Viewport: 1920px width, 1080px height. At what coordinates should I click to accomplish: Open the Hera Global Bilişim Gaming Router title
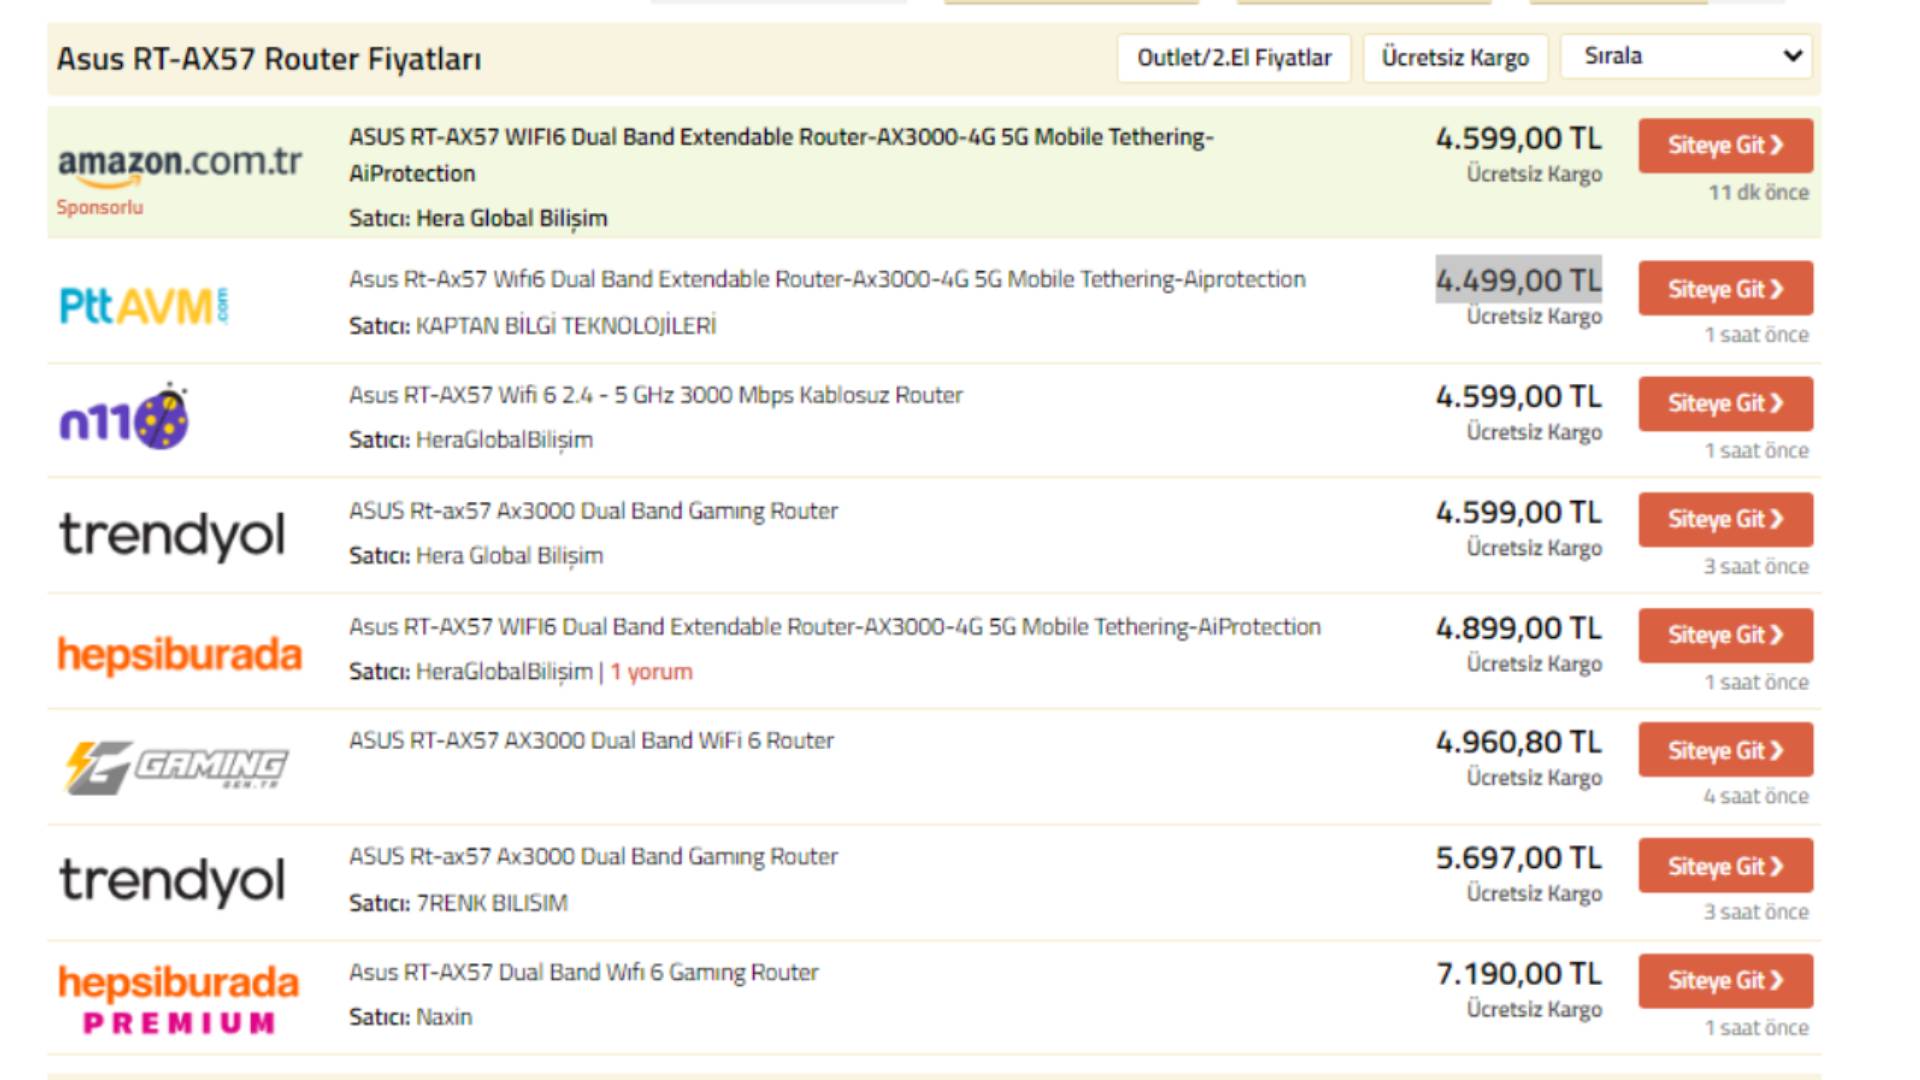click(593, 511)
